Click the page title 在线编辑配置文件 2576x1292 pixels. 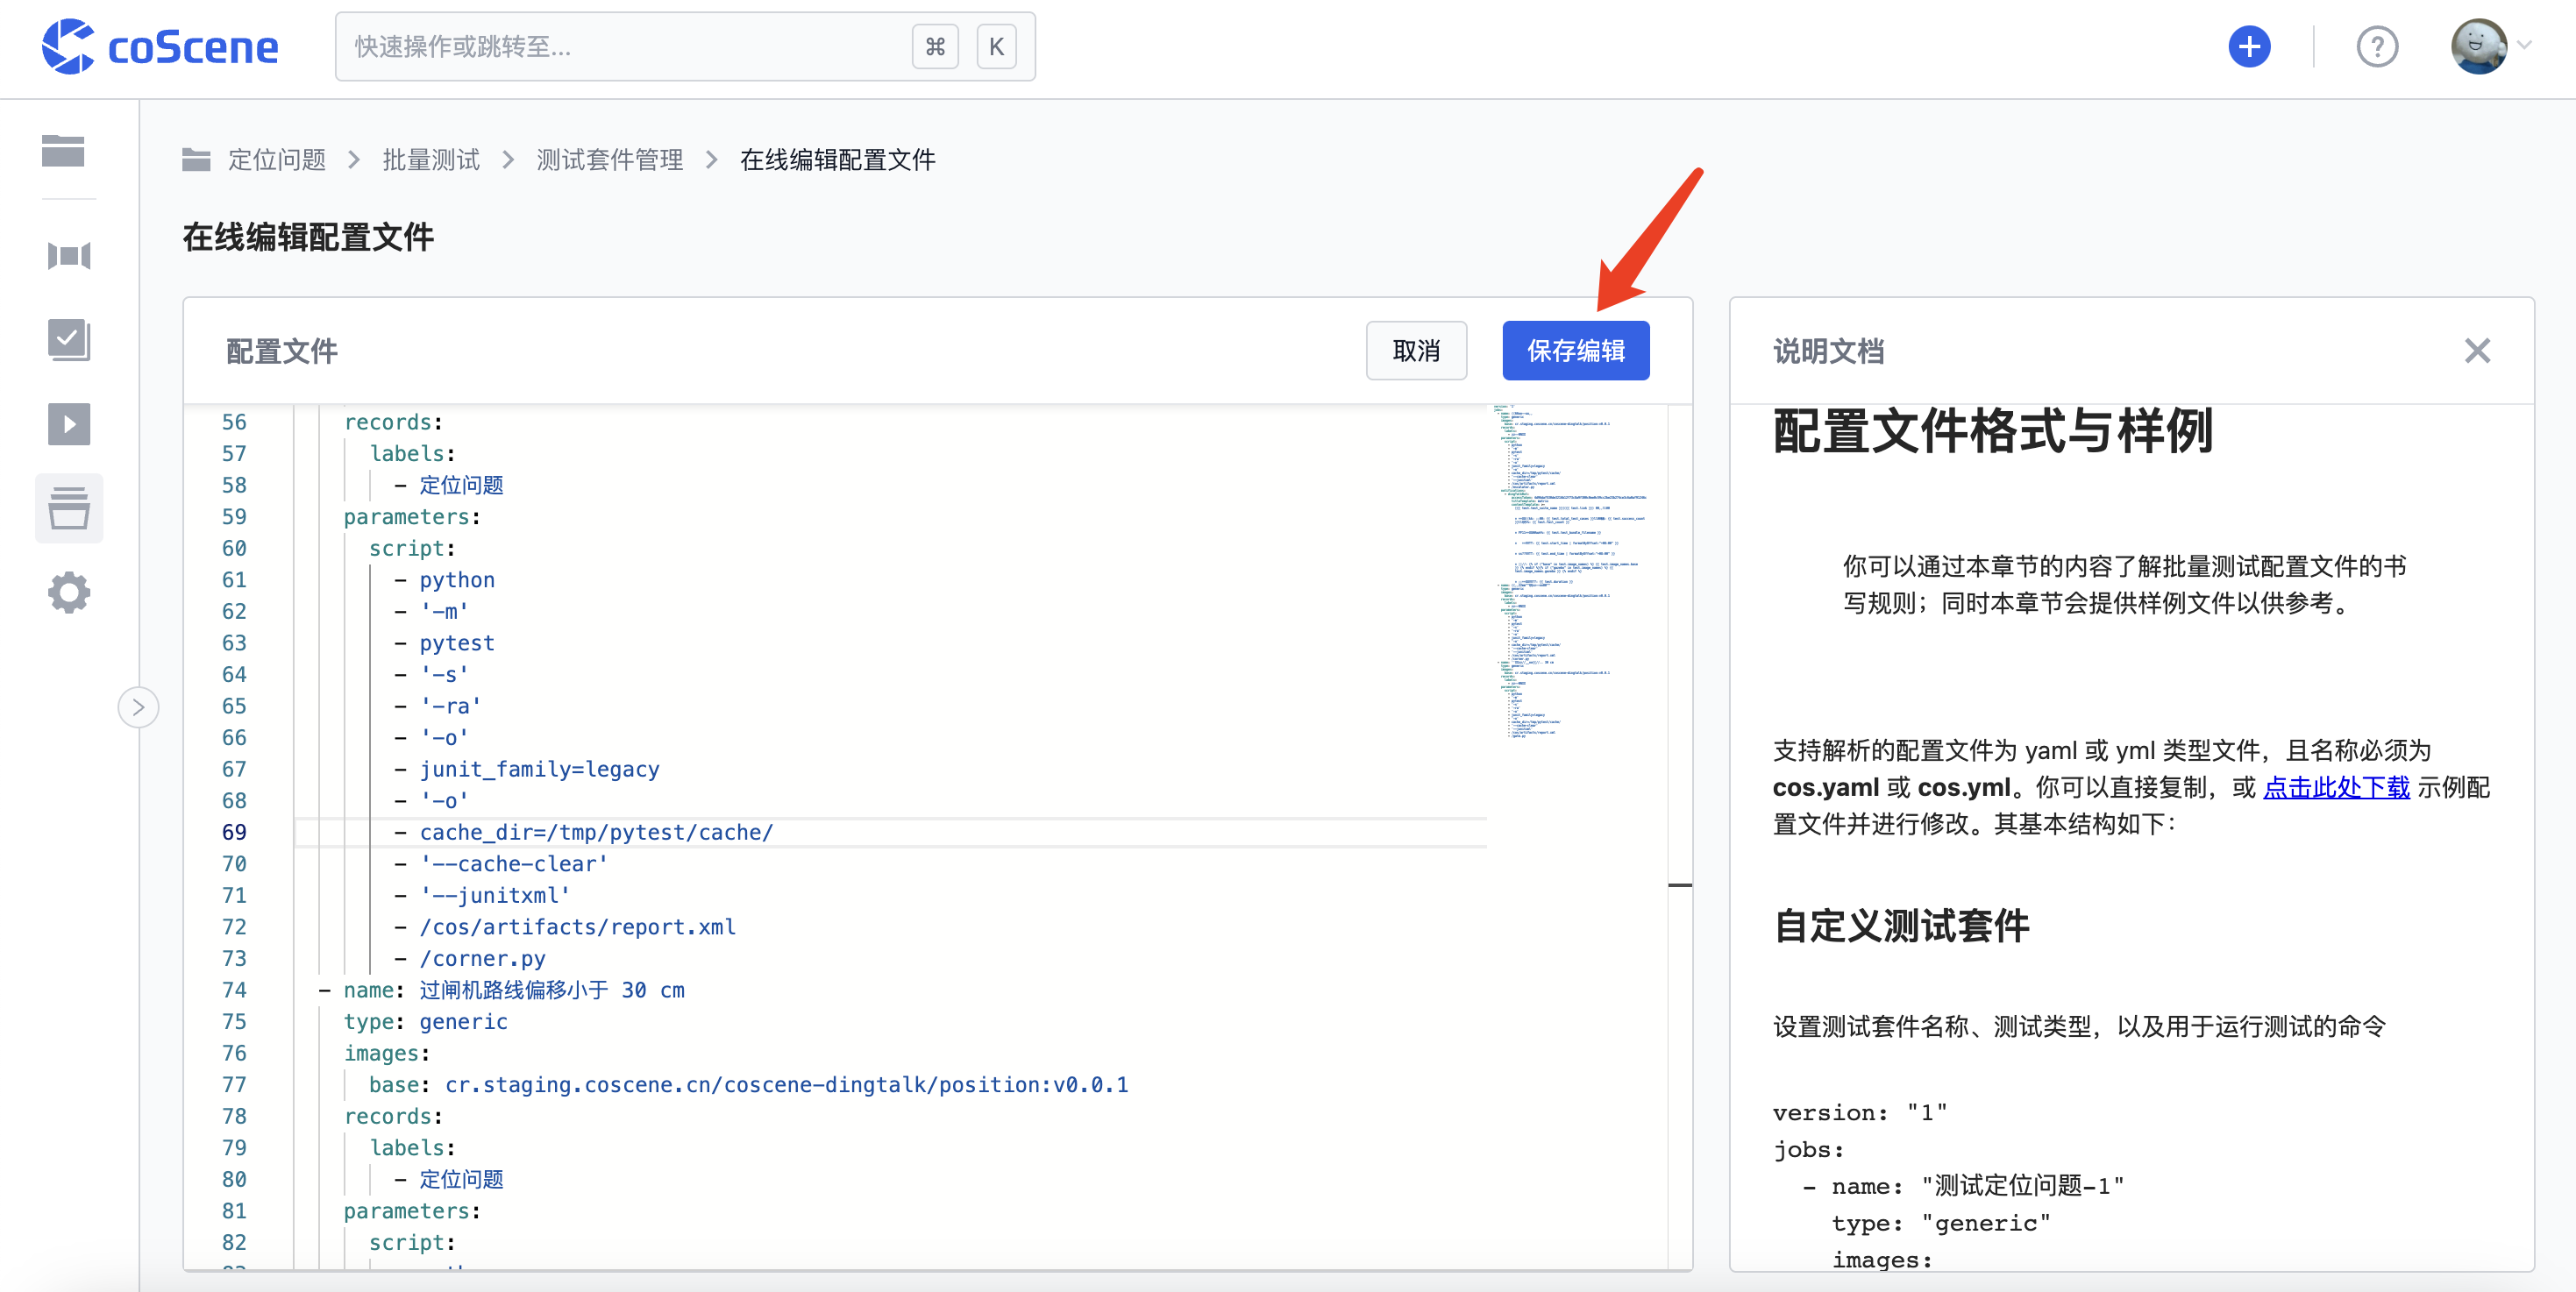[x=308, y=238]
